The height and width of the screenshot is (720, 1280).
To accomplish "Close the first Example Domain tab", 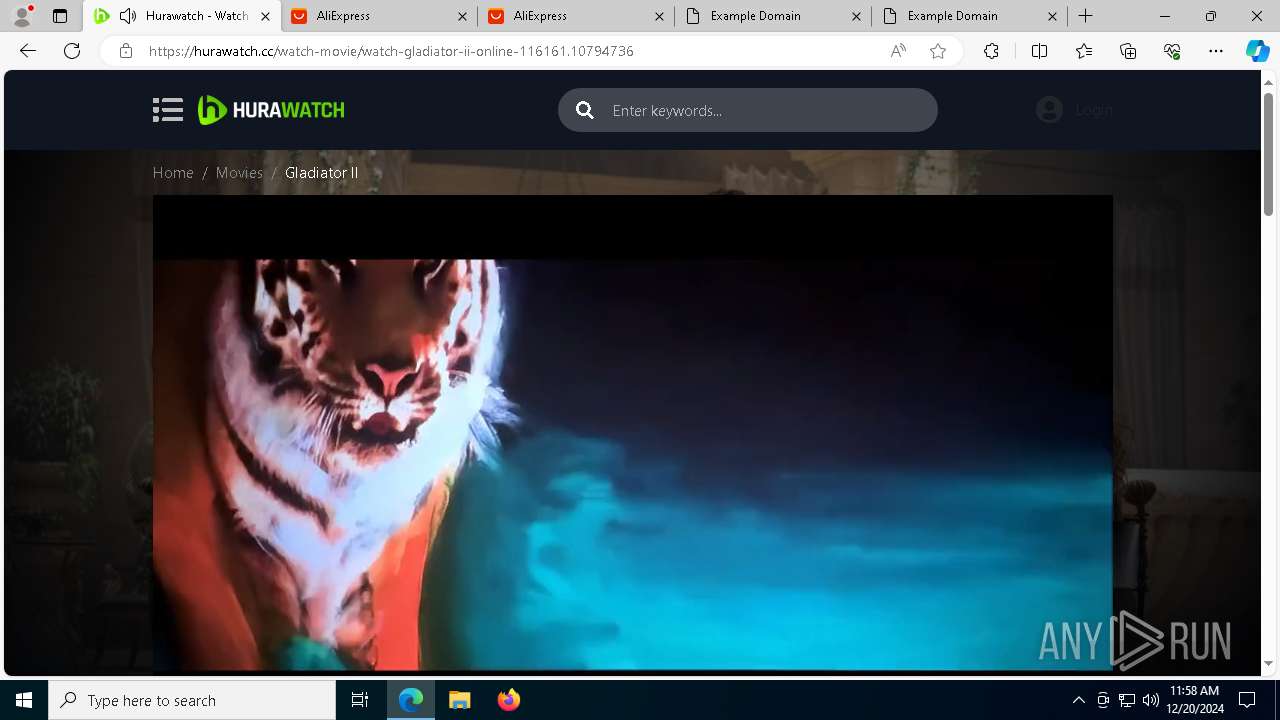I will tap(856, 16).
